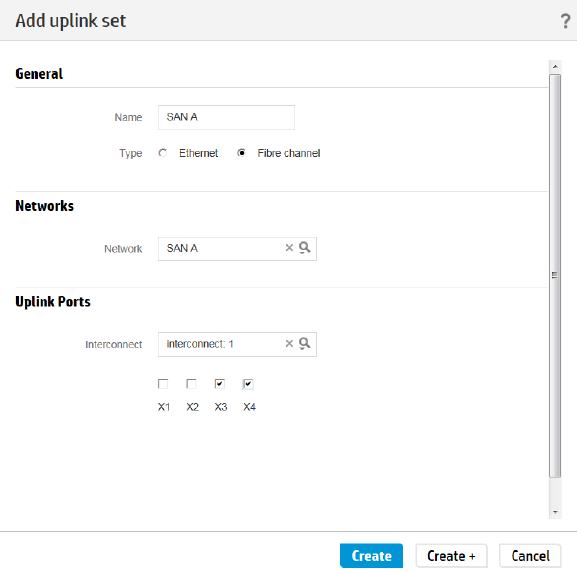Click the Create + button
This screenshot has width=577, height=572.
coord(451,555)
